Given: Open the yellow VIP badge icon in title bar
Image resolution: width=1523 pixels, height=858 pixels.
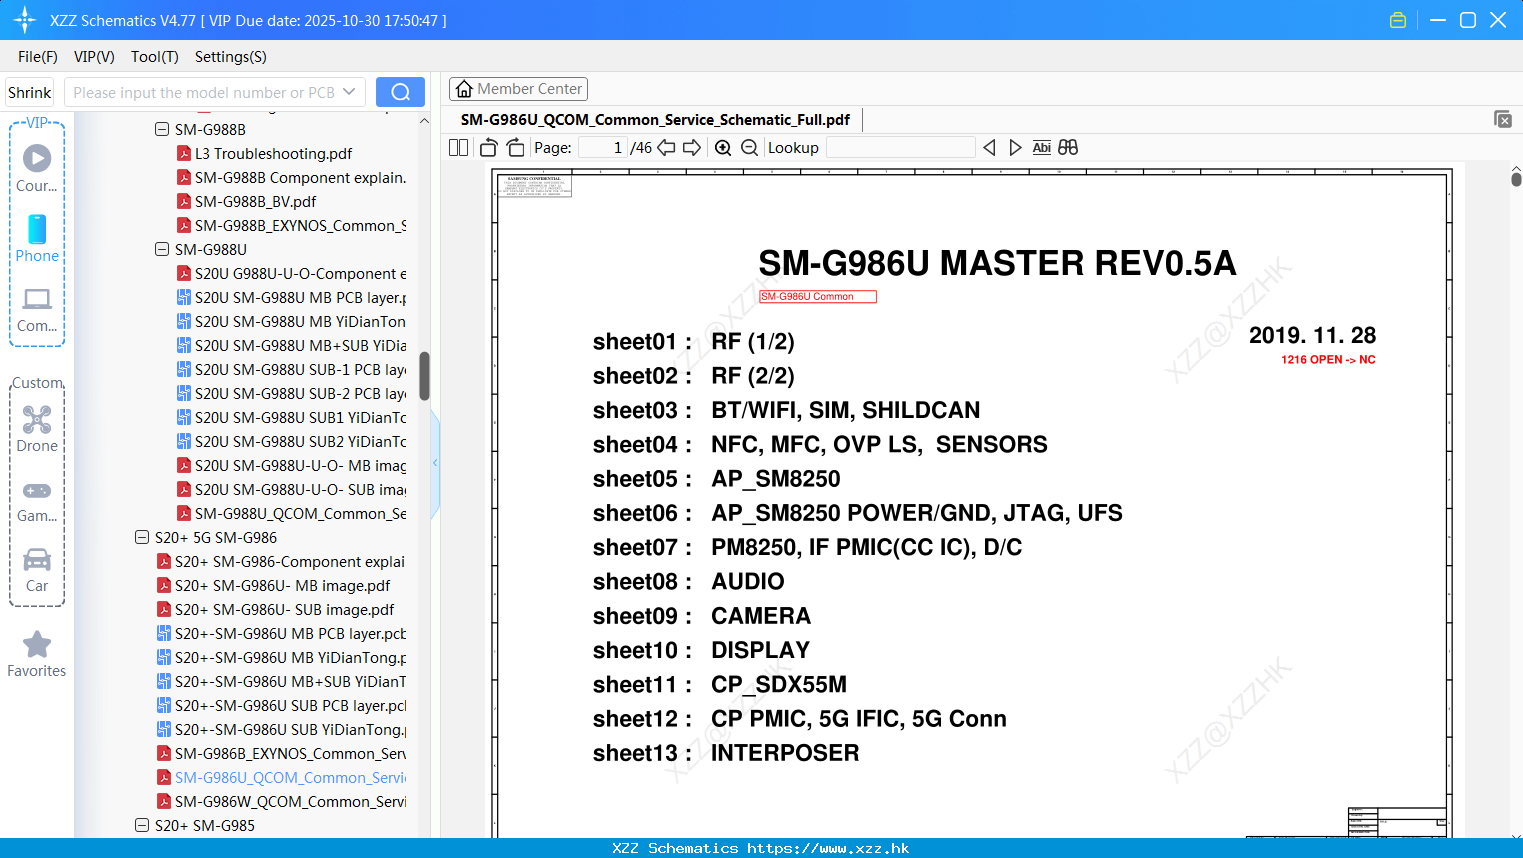Looking at the screenshot, I should (1398, 20).
